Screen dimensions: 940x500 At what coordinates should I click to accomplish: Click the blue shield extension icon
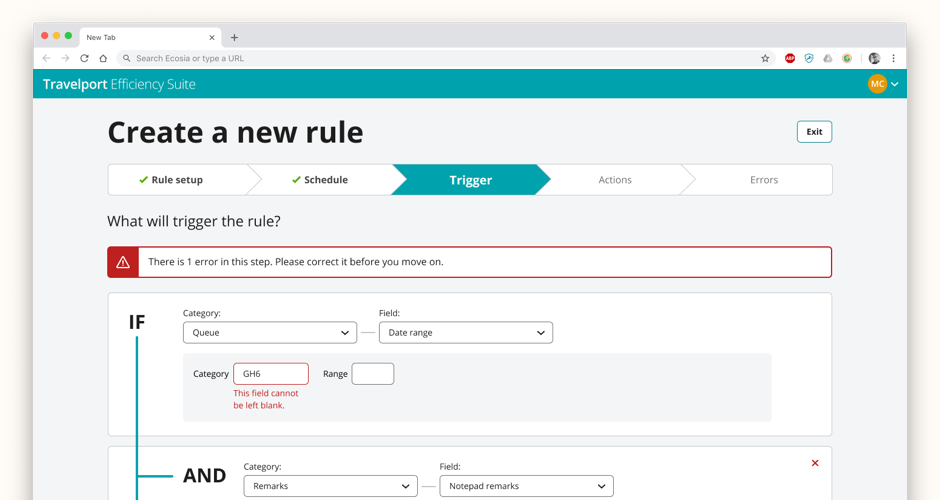click(809, 59)
